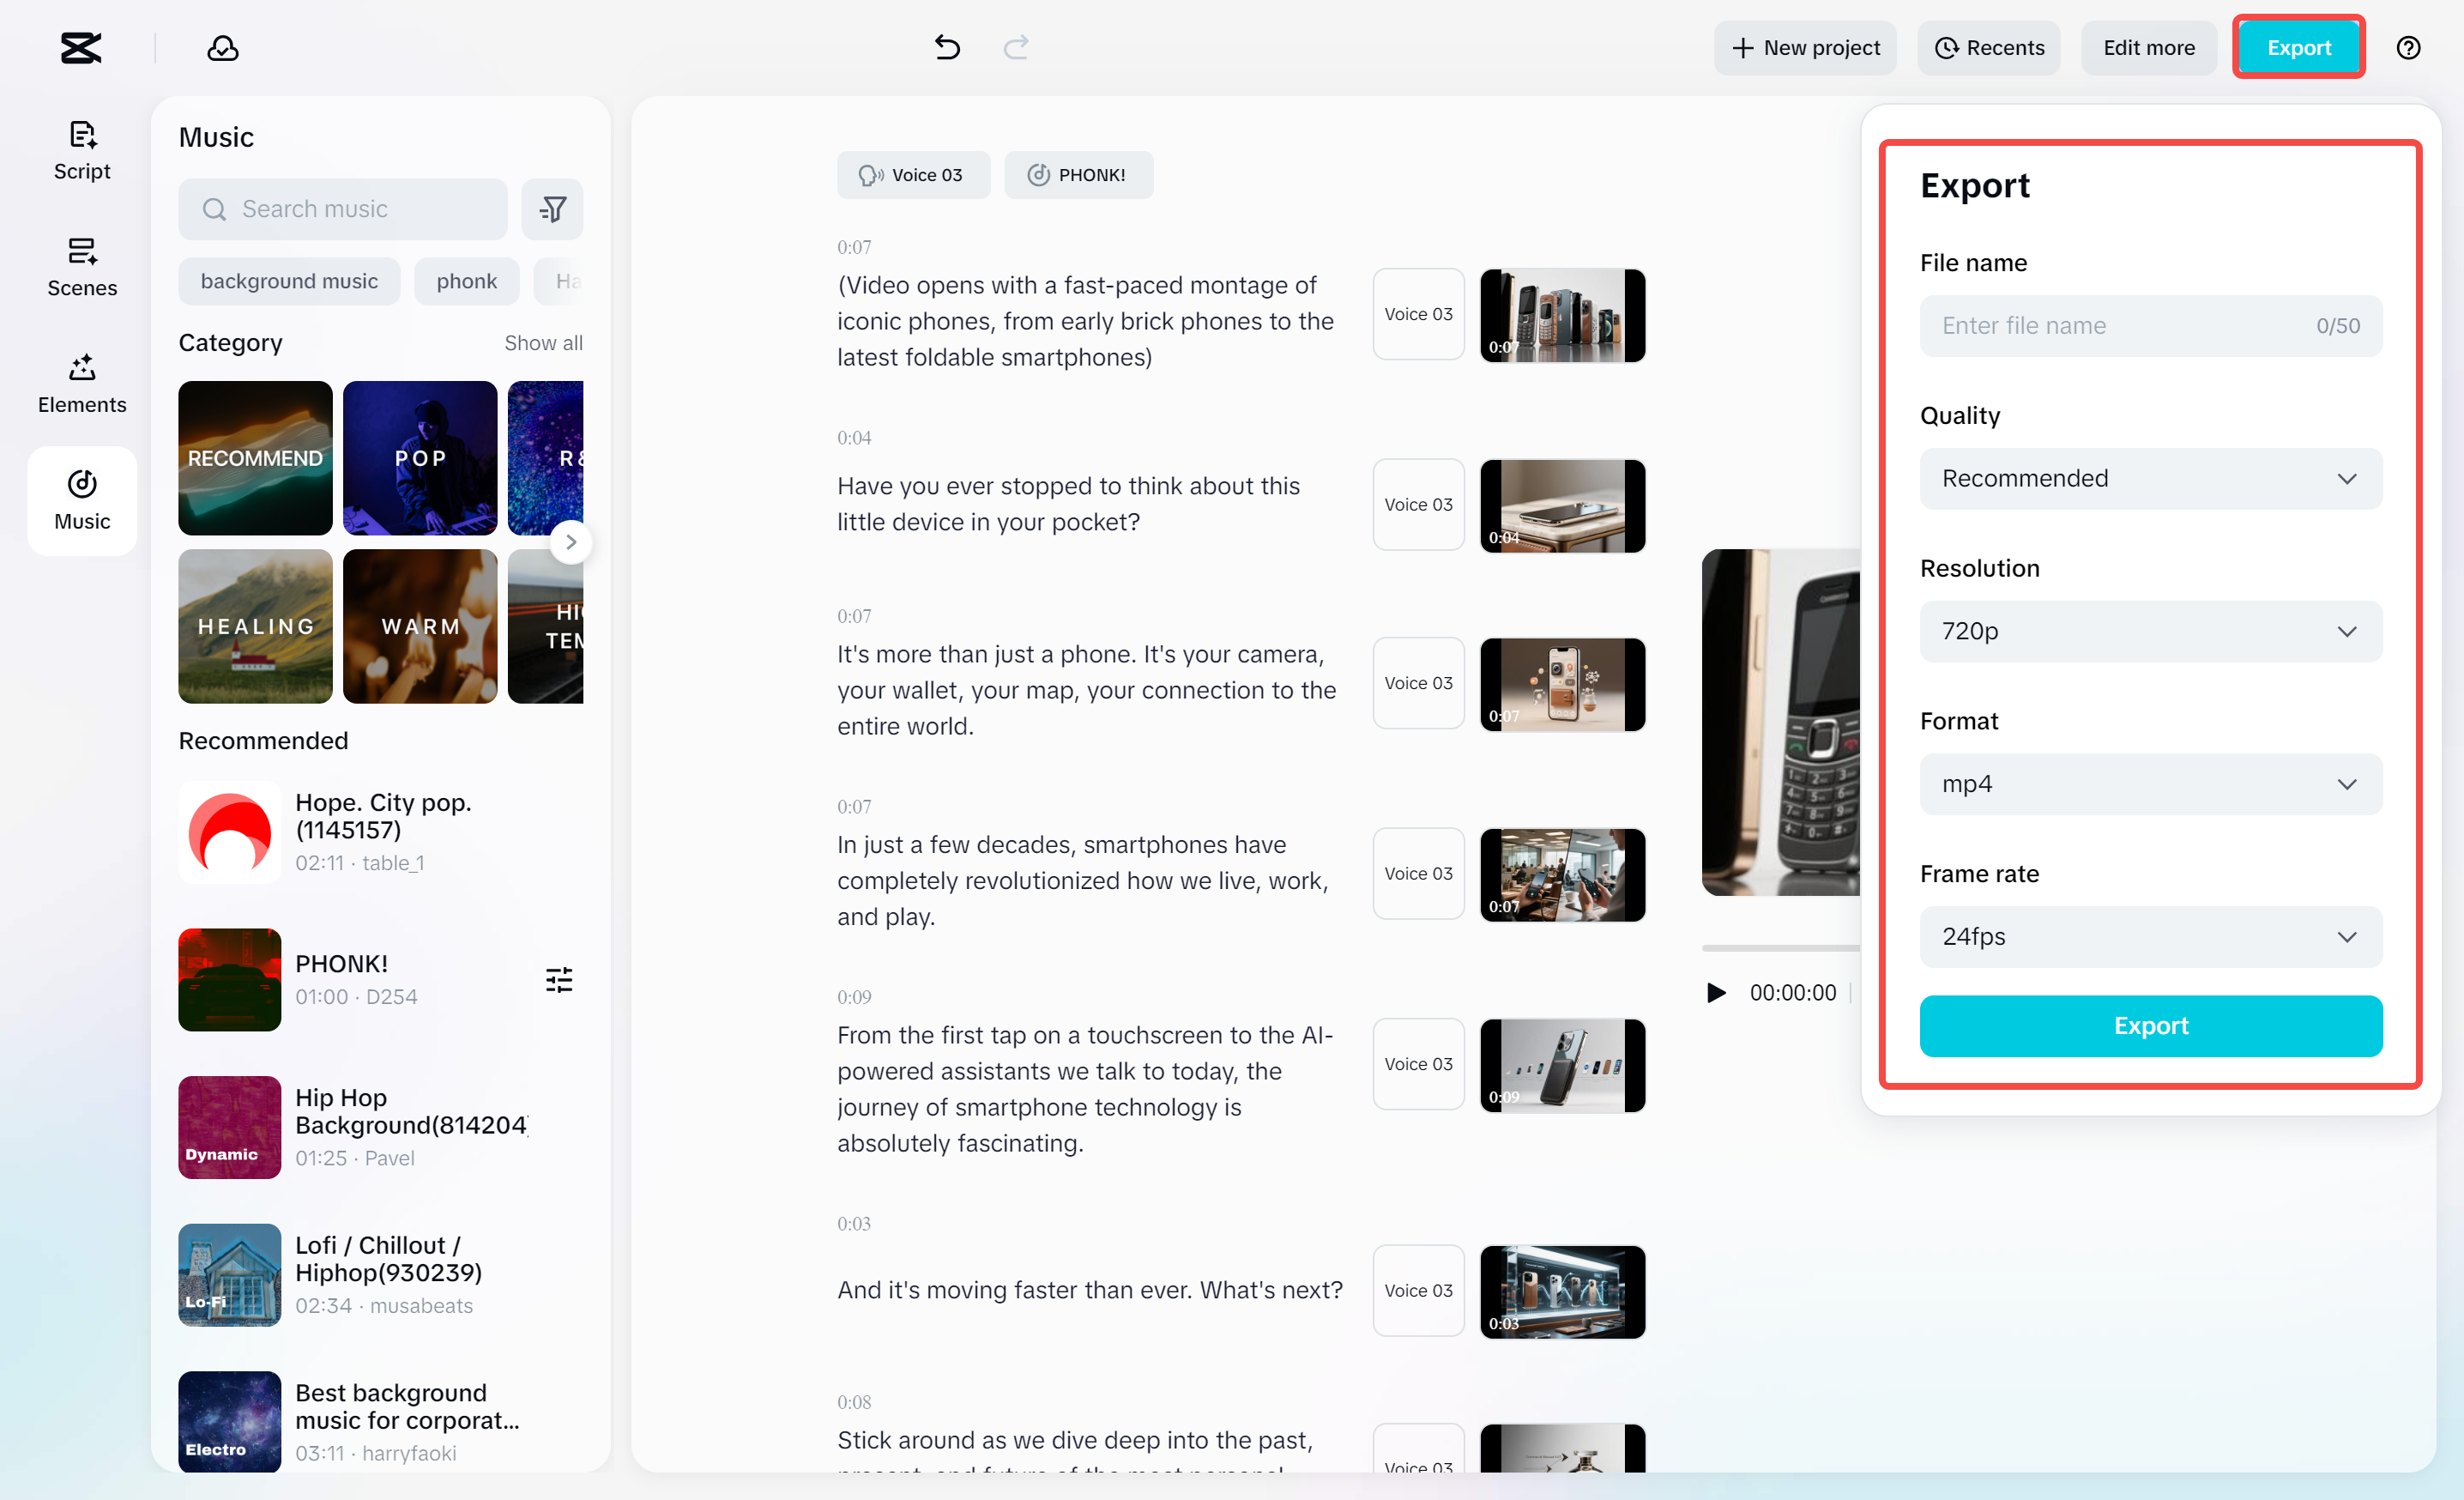Switch to the Script tab
Viewport: 2464px width, 1500px height.
(x=82, y=150)
